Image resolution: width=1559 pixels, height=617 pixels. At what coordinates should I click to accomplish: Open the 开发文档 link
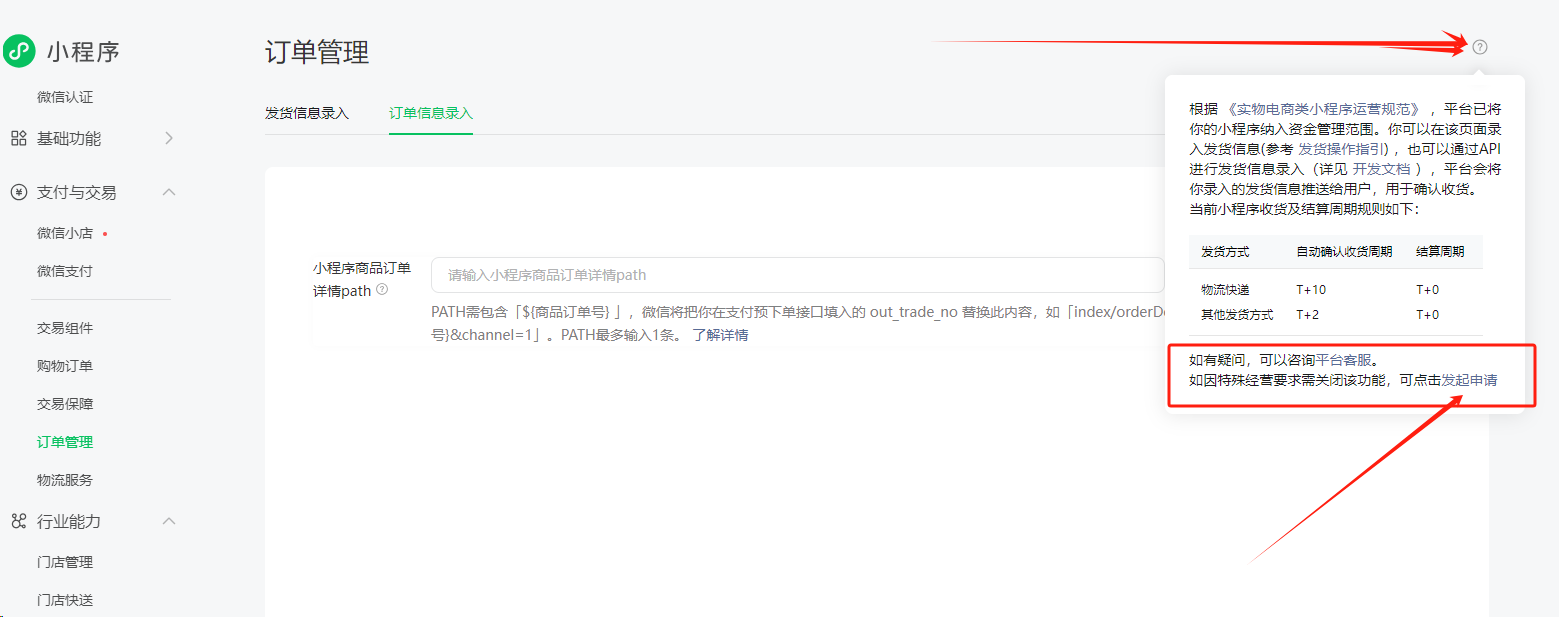pos(1381,168)
